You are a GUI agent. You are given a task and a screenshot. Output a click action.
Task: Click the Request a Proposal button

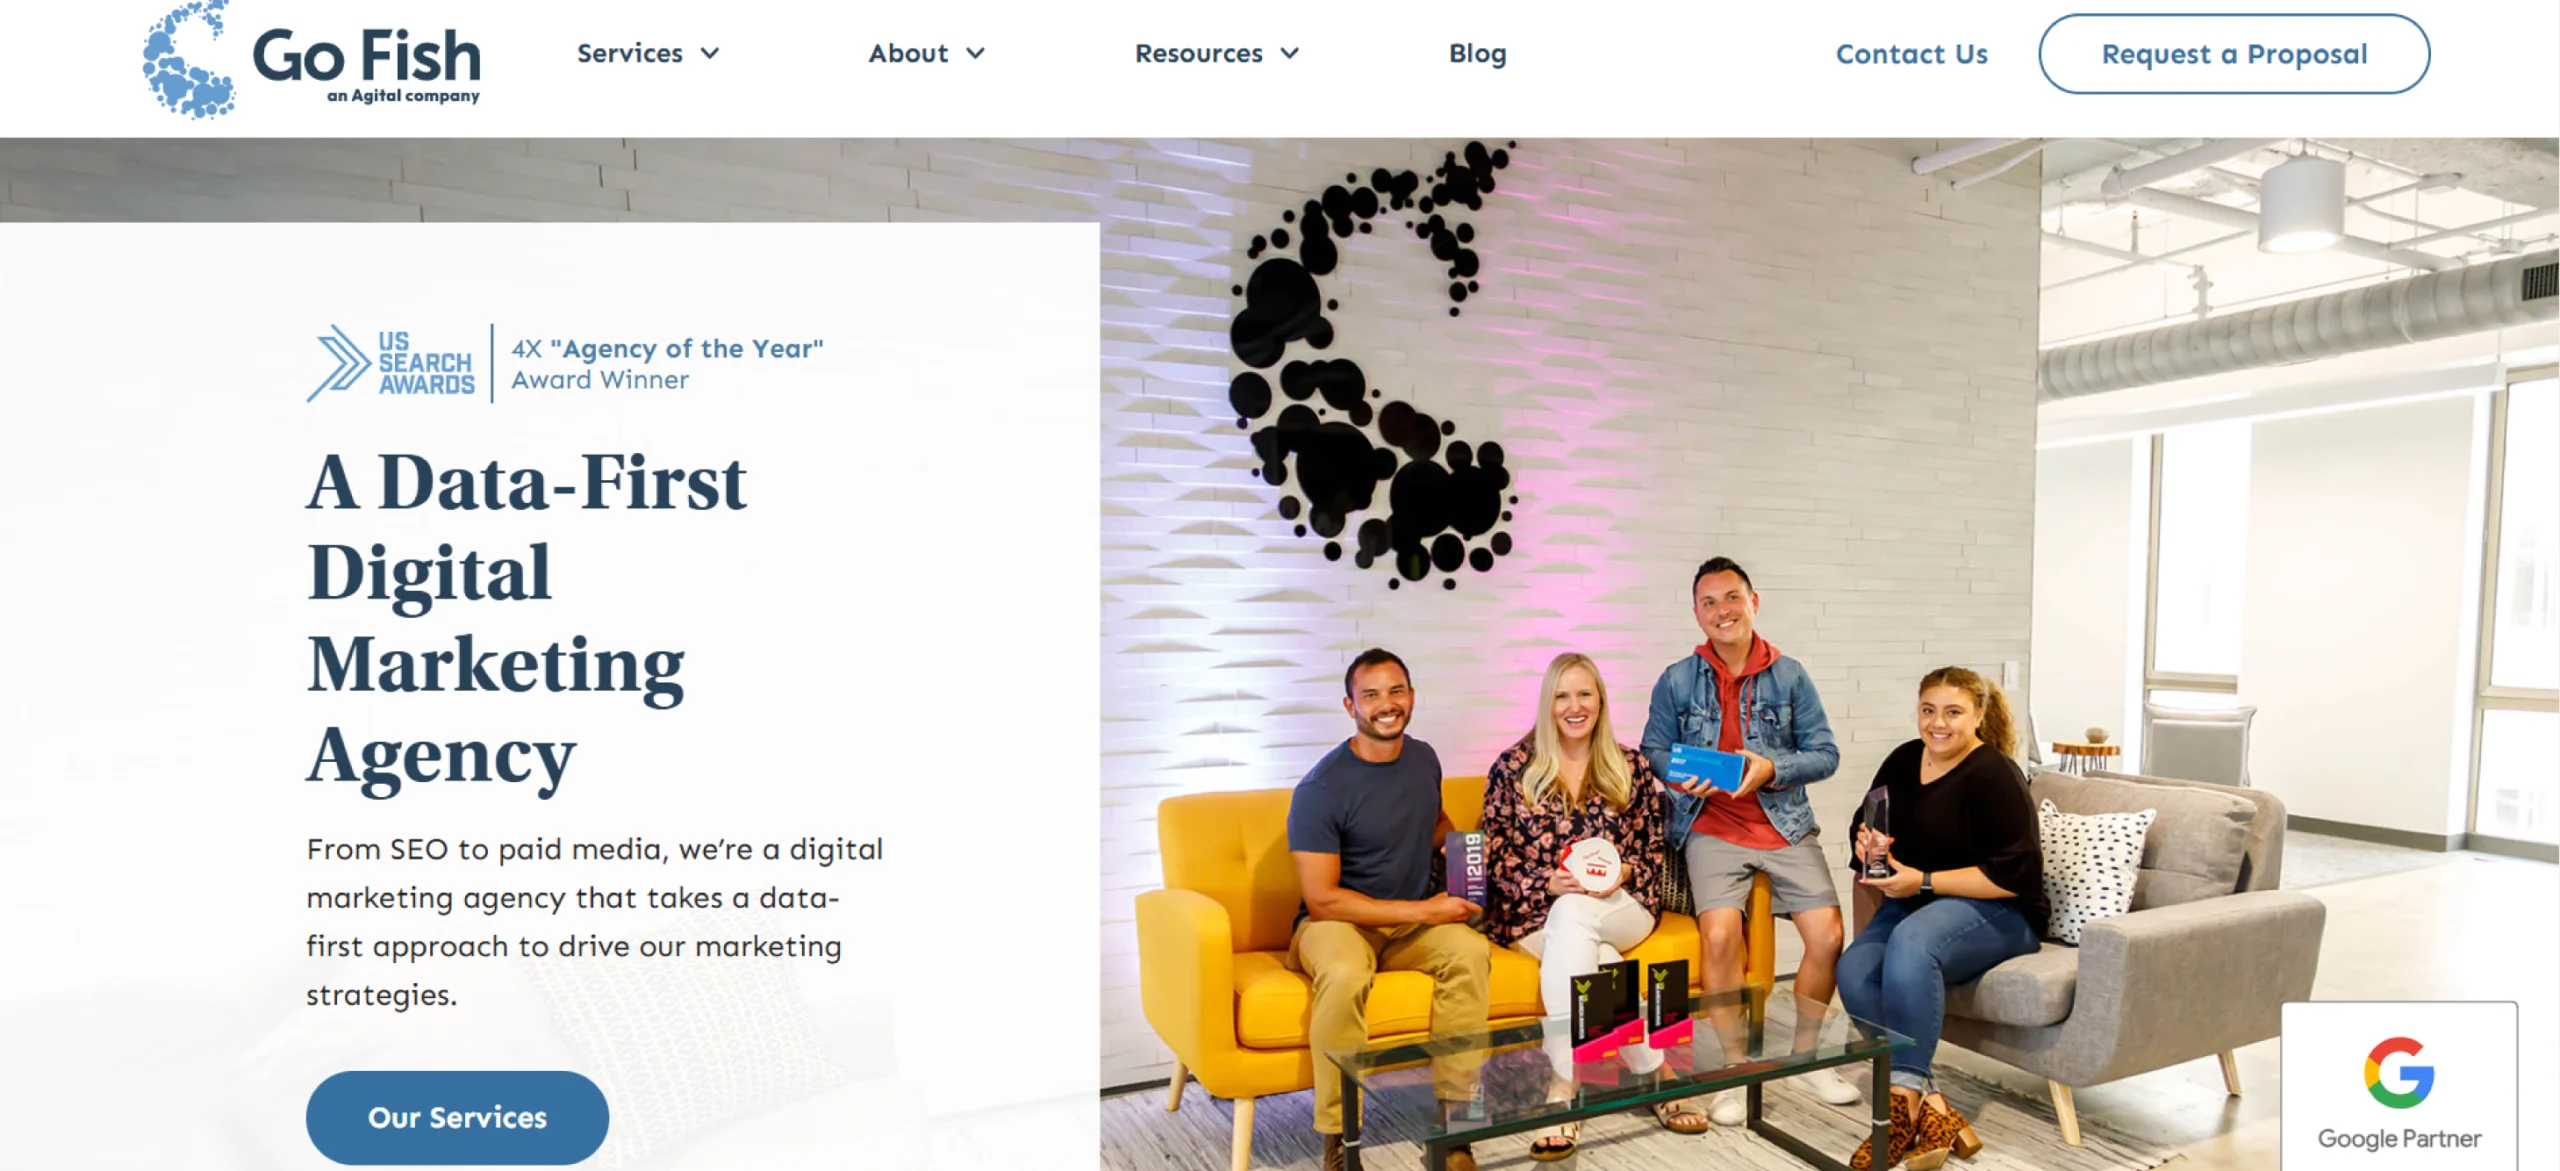pos(2234,54)
